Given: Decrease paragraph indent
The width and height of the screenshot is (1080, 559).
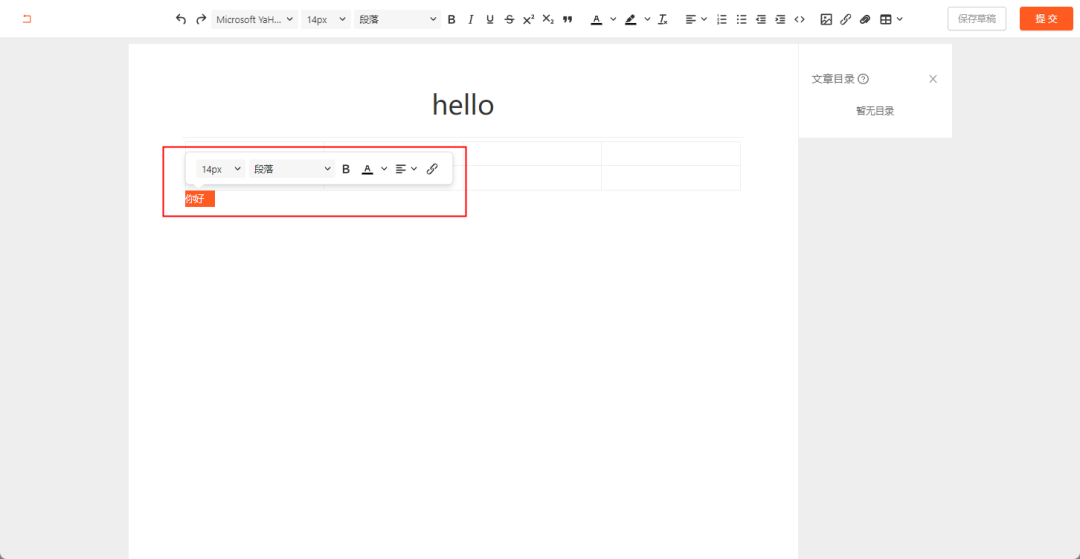Looking at the screenshot, I should coord(760,19).
